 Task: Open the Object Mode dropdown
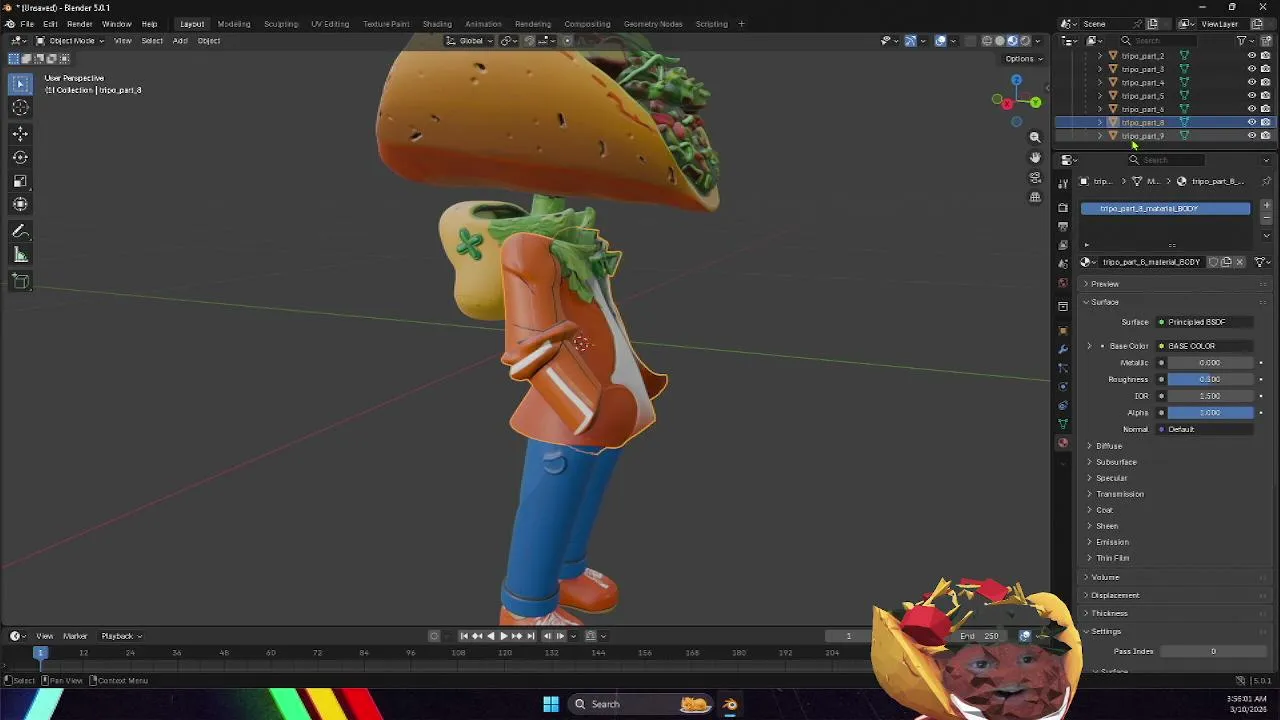[x=70, y=41]
